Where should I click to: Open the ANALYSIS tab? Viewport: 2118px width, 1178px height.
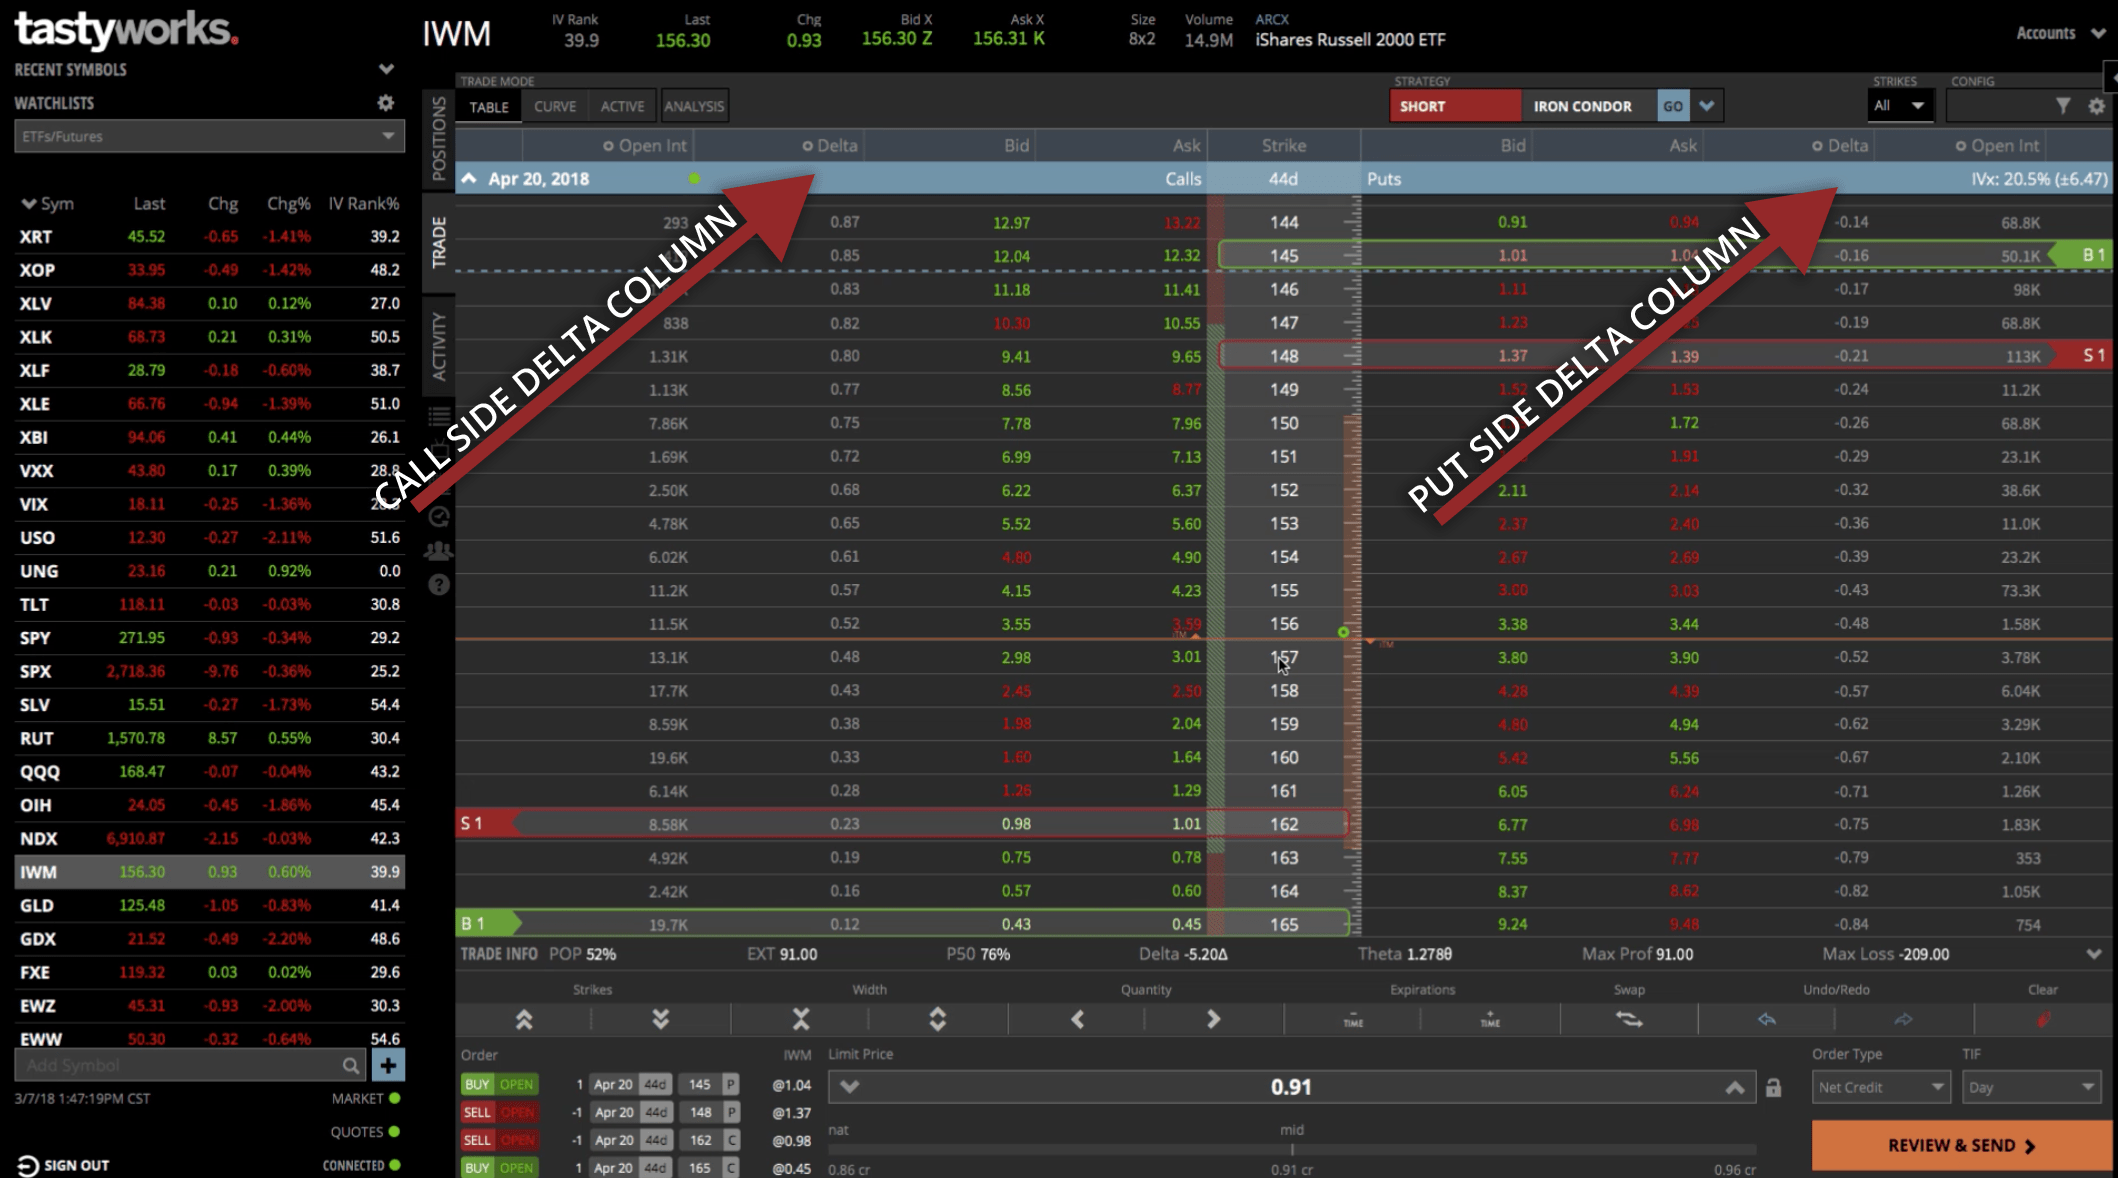(694, 106)
